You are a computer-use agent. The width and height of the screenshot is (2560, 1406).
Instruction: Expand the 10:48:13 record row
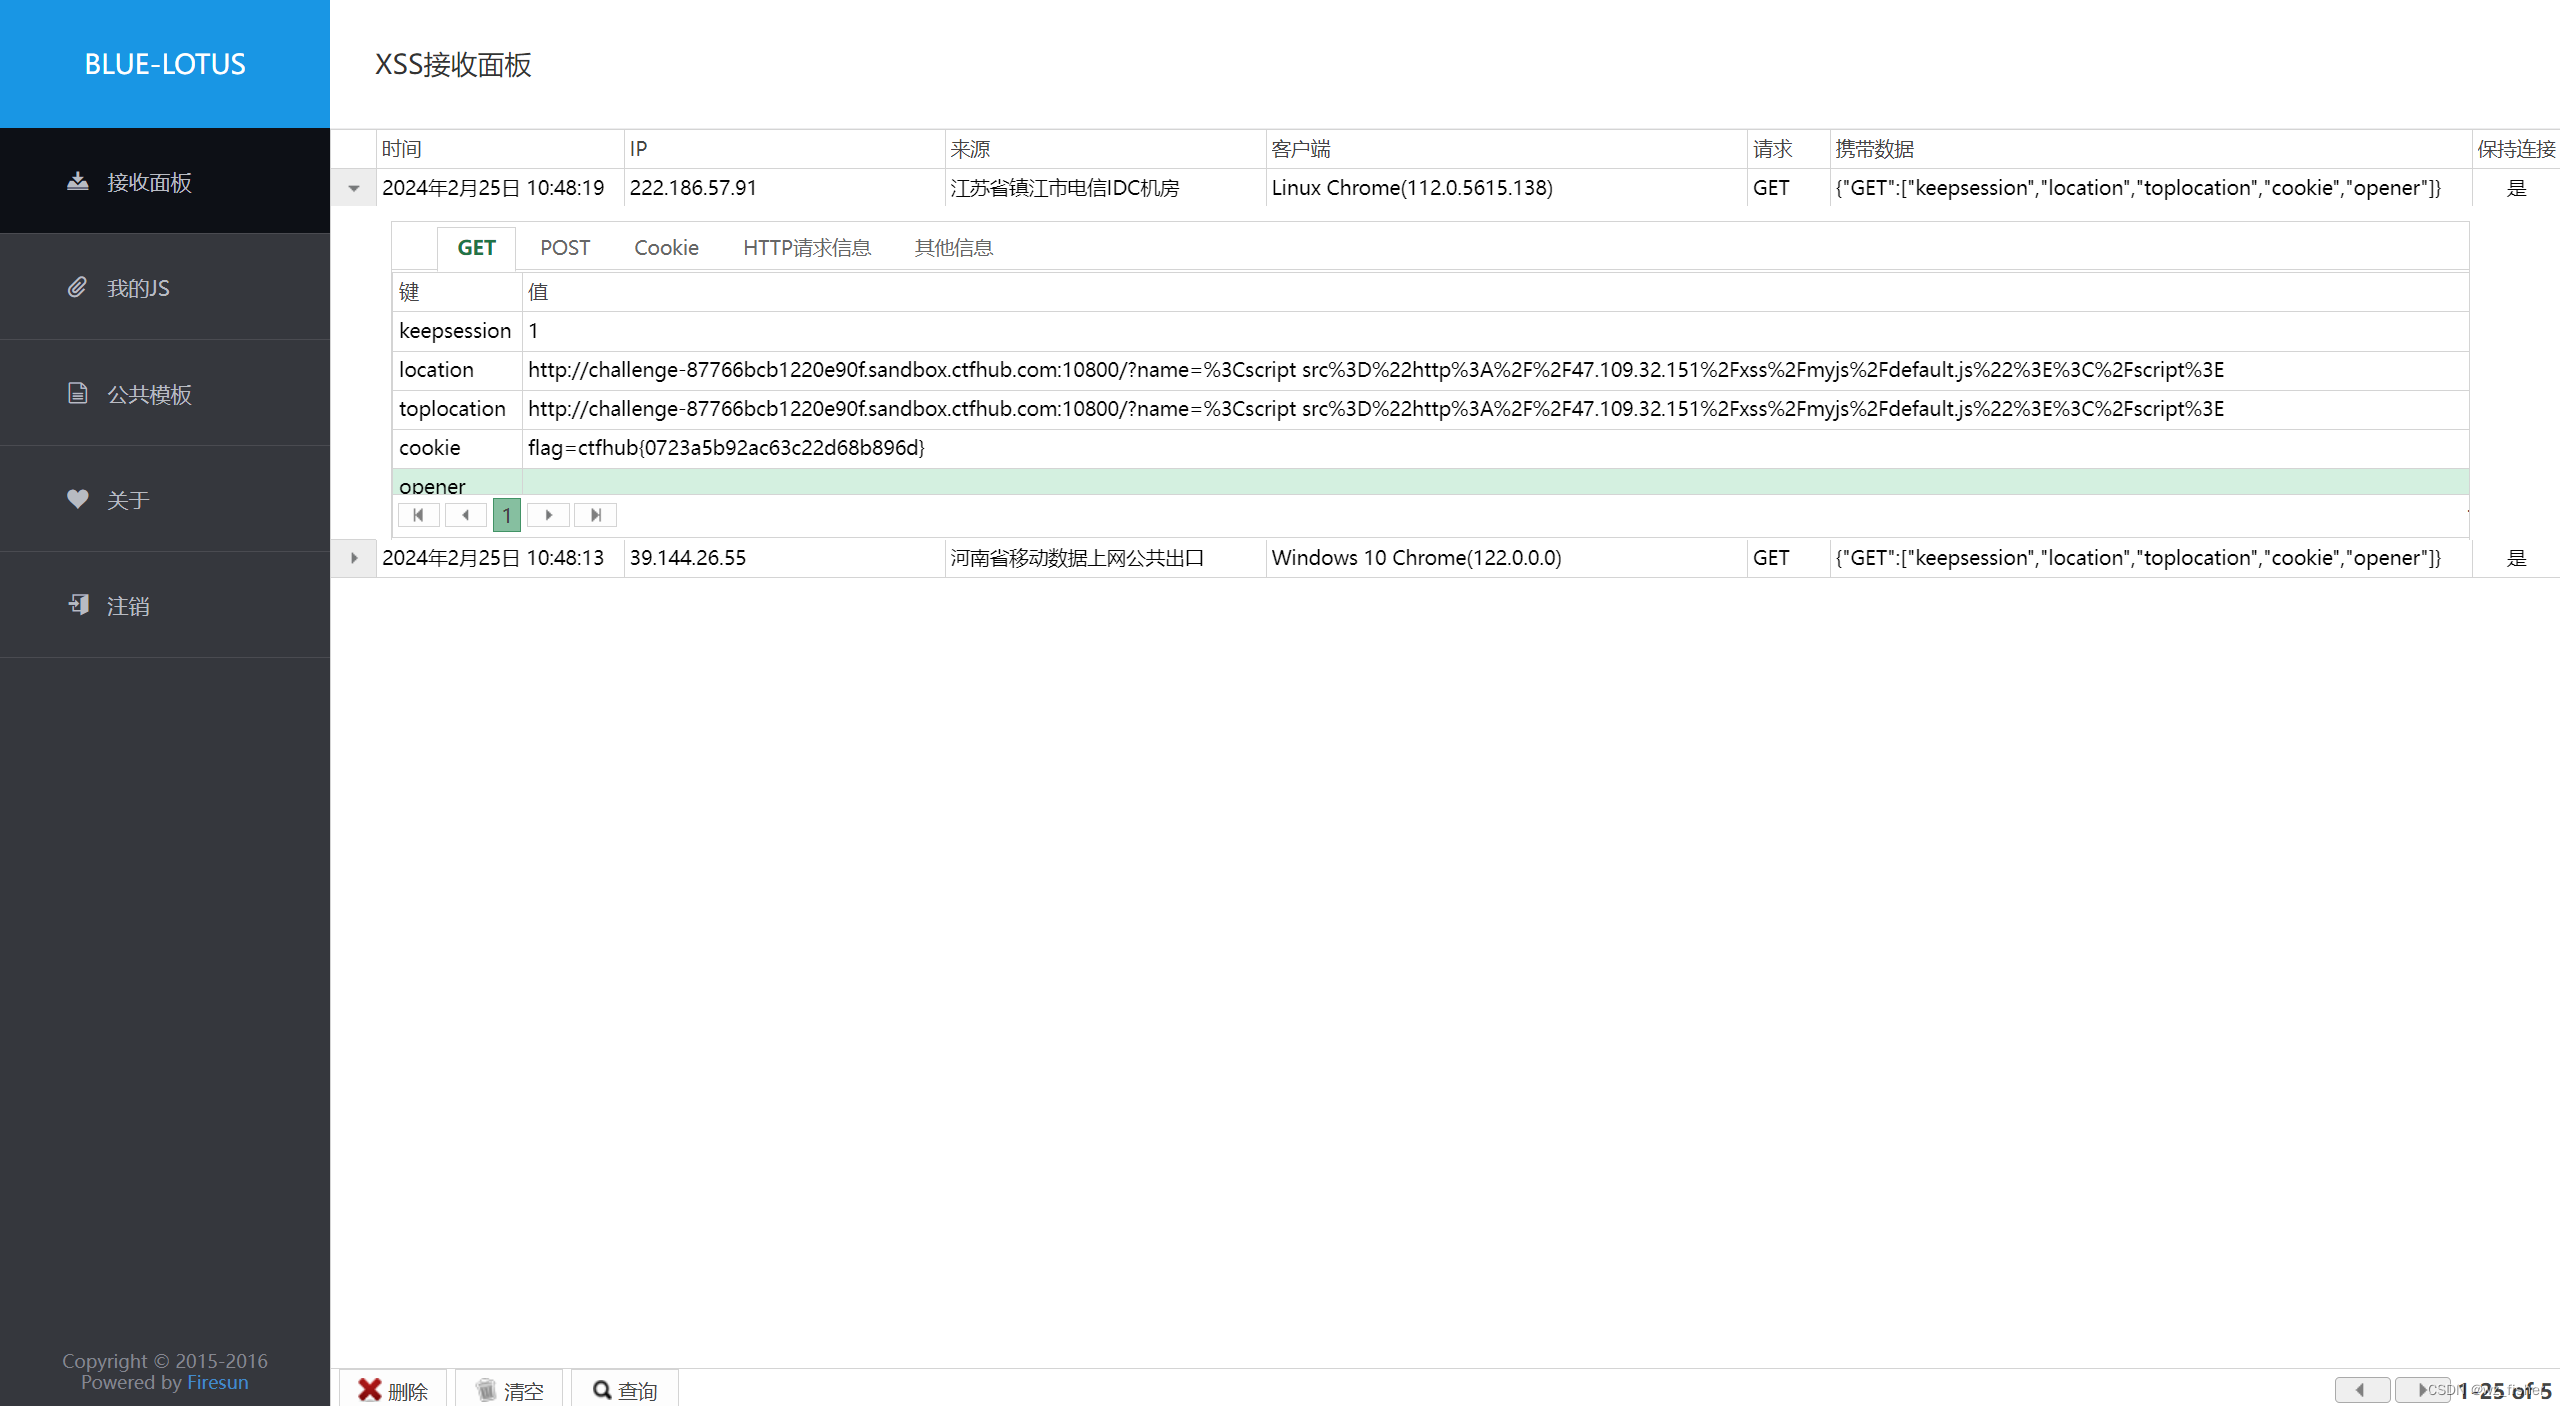click(353, 558)
